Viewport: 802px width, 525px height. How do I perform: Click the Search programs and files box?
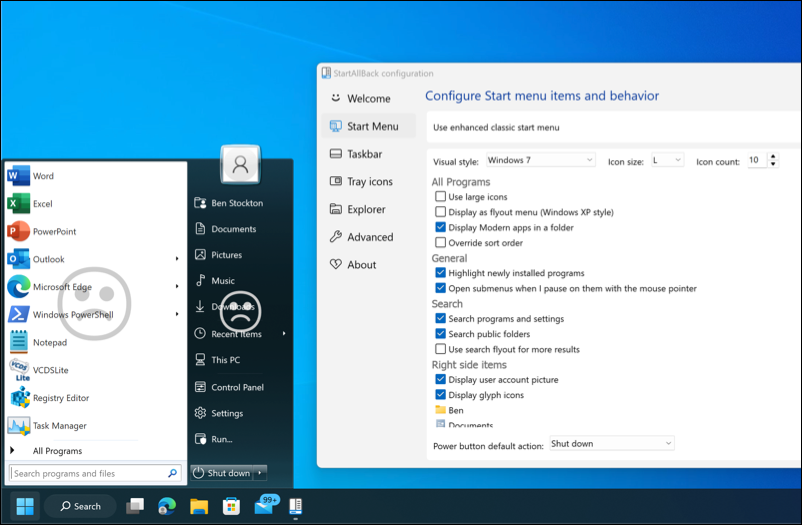pyautogui.click(x=90, y=473)
